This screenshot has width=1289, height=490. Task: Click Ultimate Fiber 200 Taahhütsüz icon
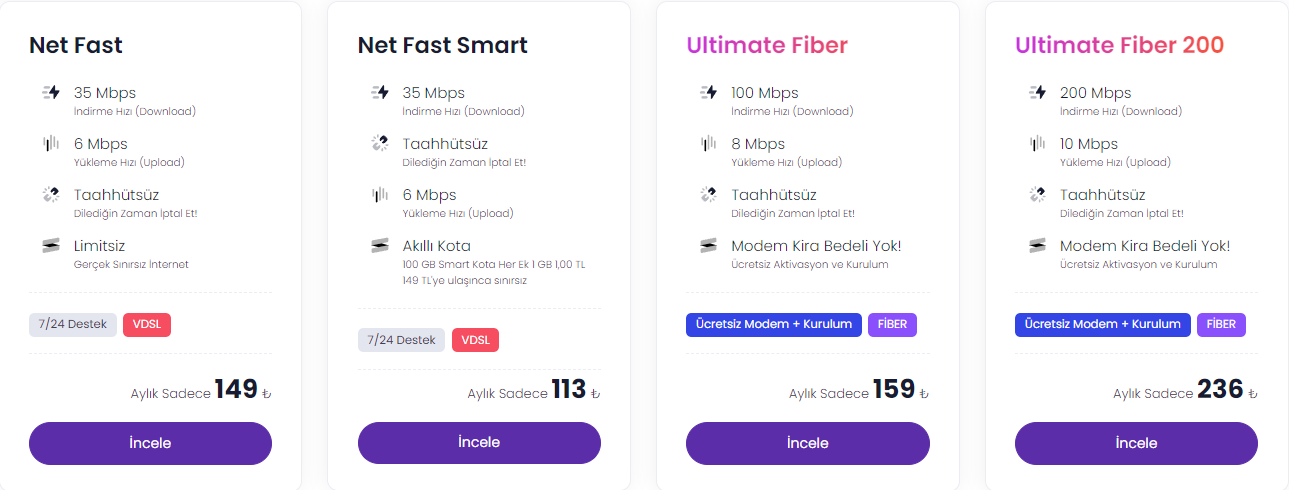click(x=1037, y=195)
